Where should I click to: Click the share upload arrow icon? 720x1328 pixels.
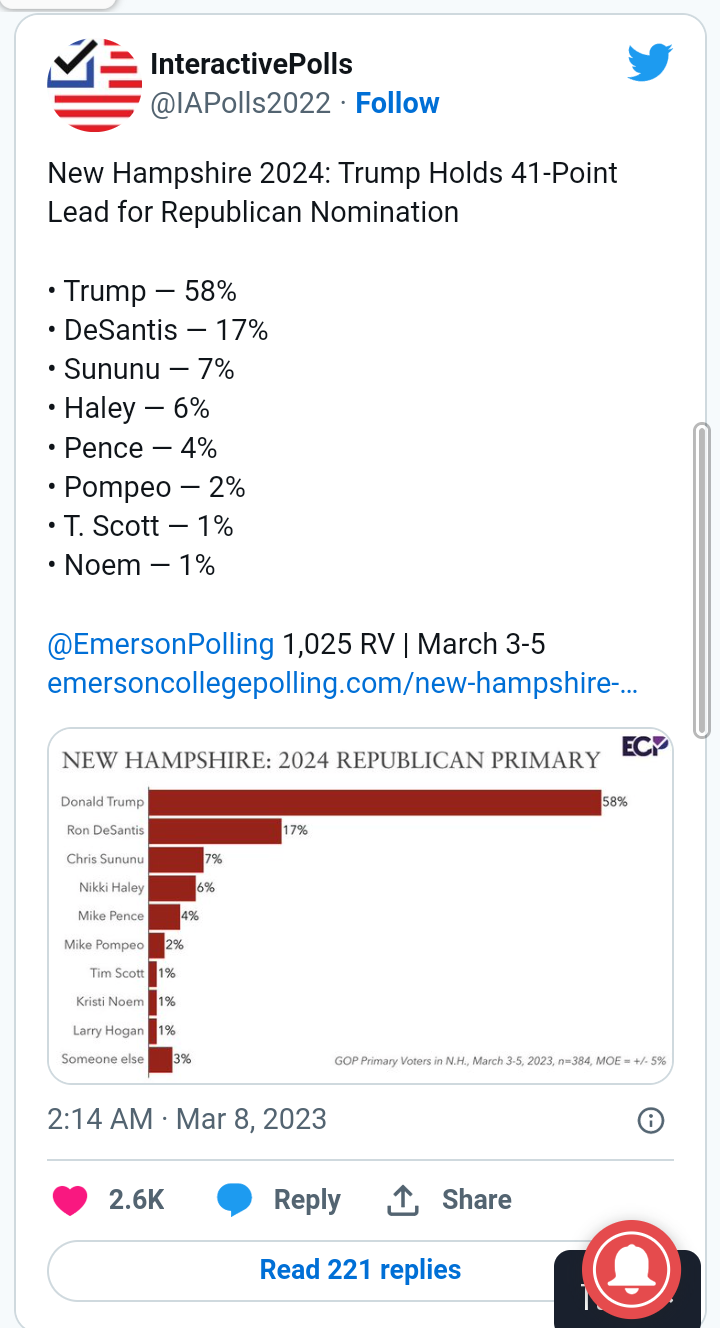(402, 1200)
